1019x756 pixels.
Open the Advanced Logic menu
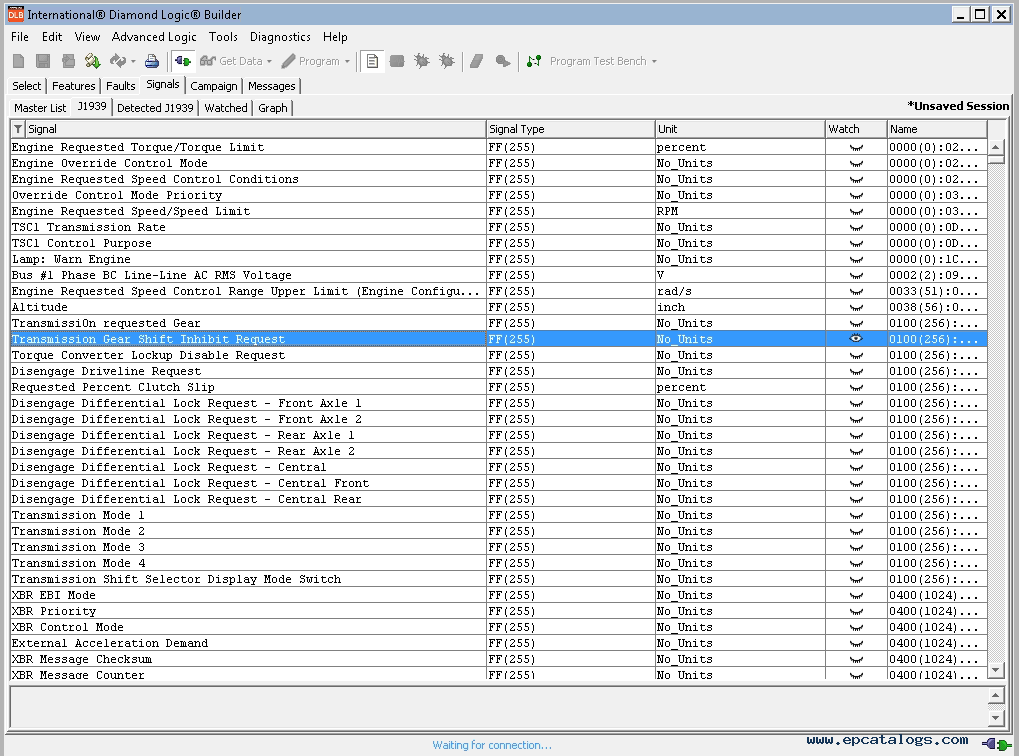click(x=154, y=37)
